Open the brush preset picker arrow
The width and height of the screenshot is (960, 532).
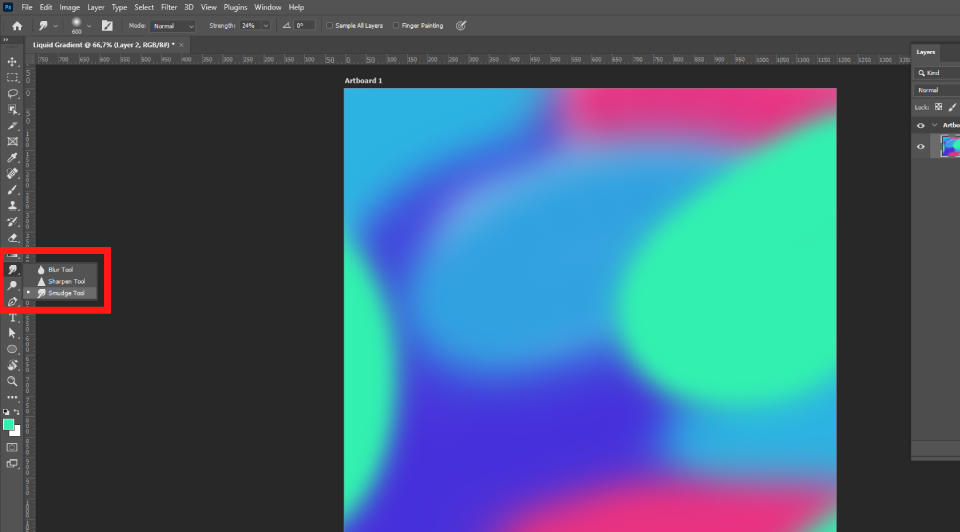89,26
